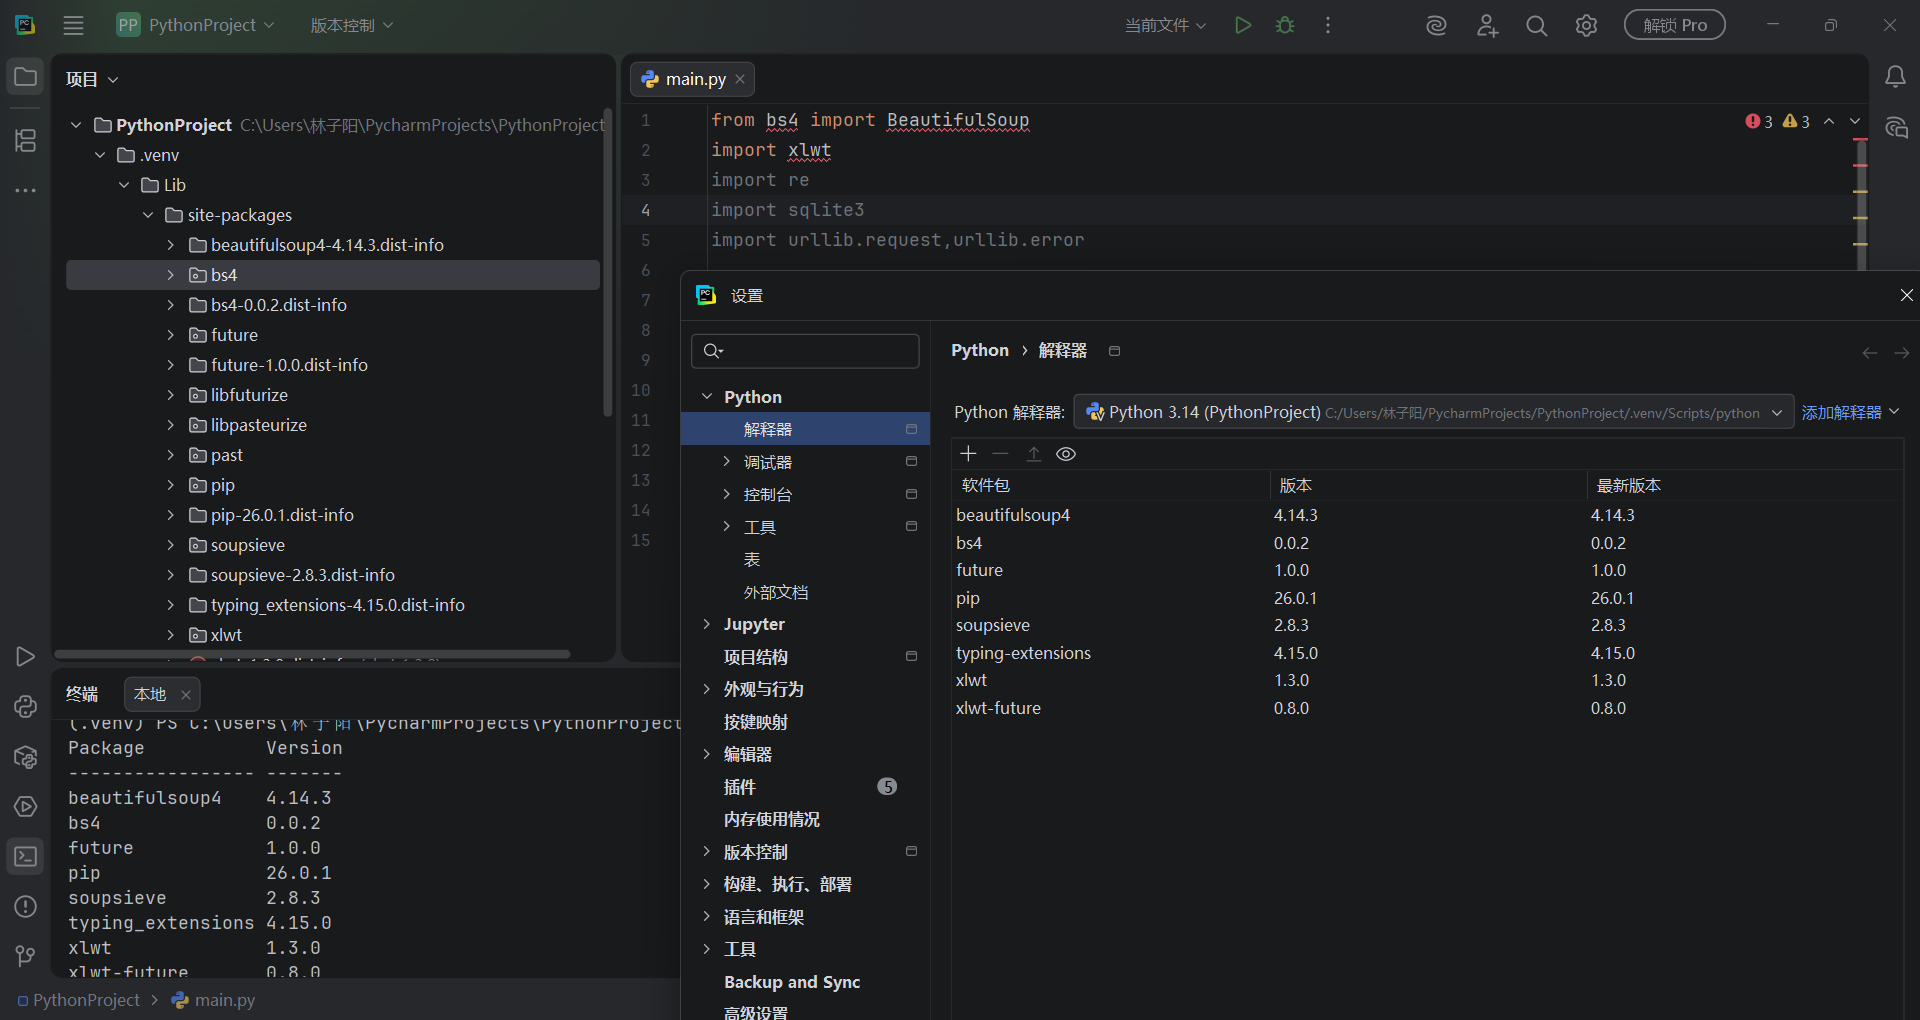1920x1020 pixels.
Task: Click Python breadcrumb in settings header
Action: tap(980, 351)
